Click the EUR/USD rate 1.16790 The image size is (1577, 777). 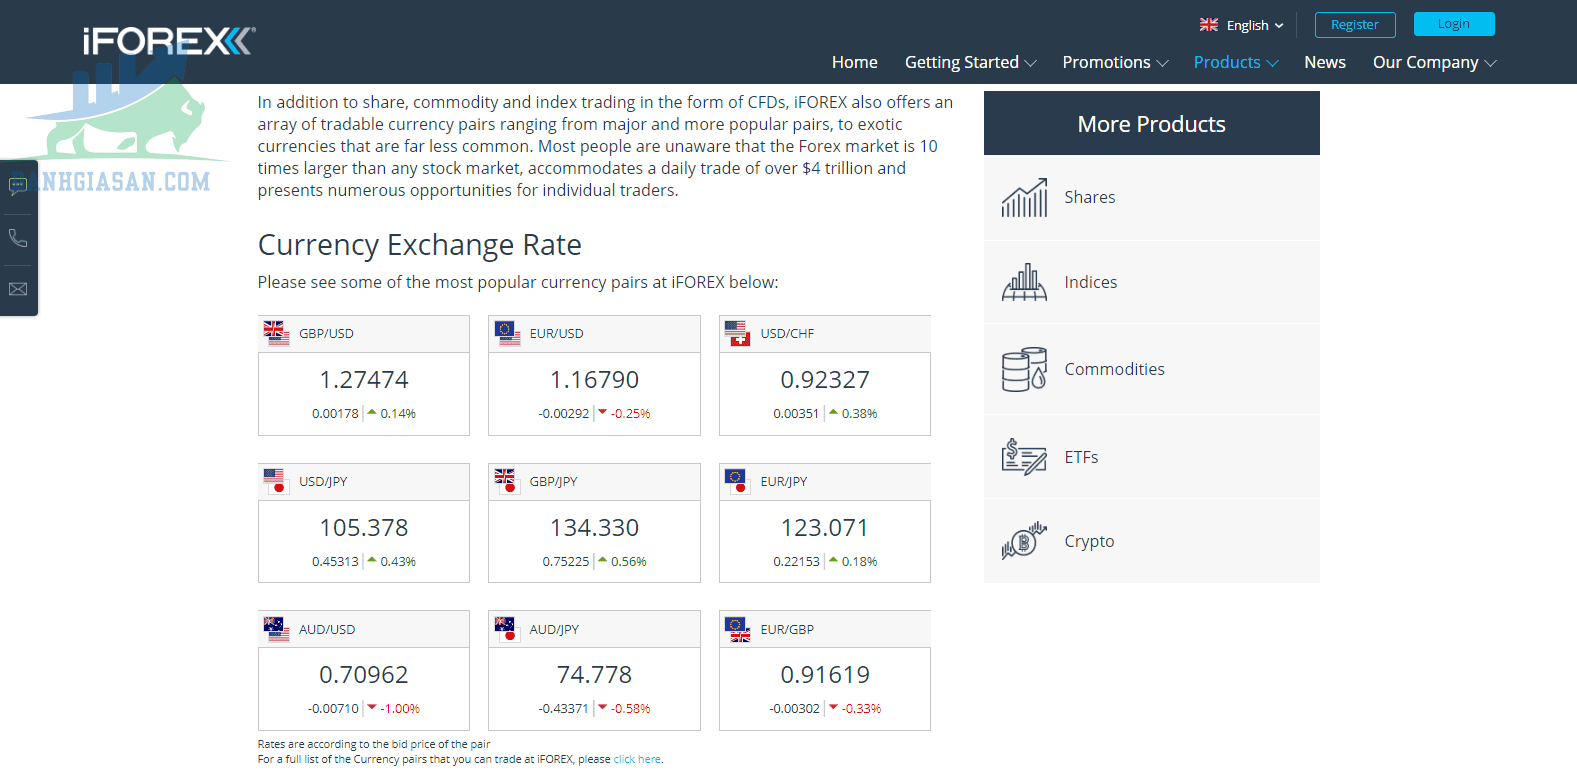pyautogui.click(x=594, y=380)
